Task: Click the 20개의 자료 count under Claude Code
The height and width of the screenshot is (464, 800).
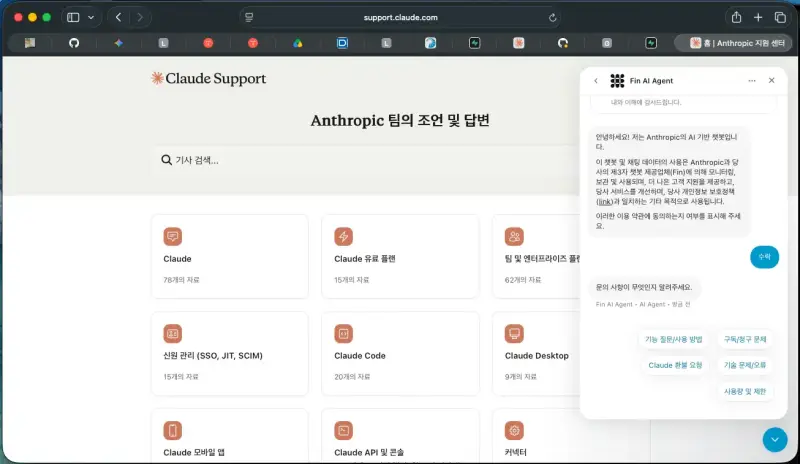Action: click(352, 377)
